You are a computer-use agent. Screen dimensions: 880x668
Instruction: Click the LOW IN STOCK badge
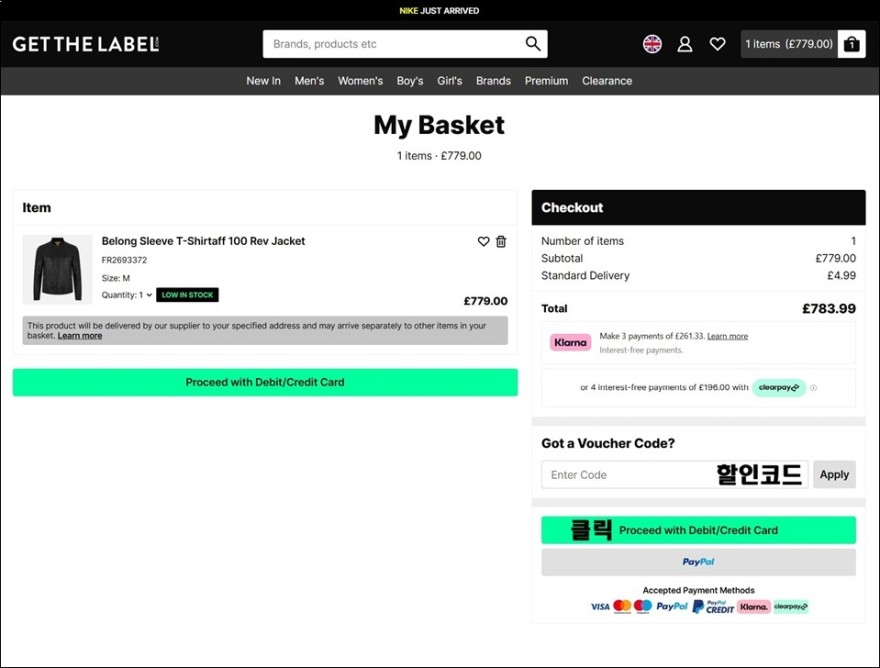(x=187, y=295)
